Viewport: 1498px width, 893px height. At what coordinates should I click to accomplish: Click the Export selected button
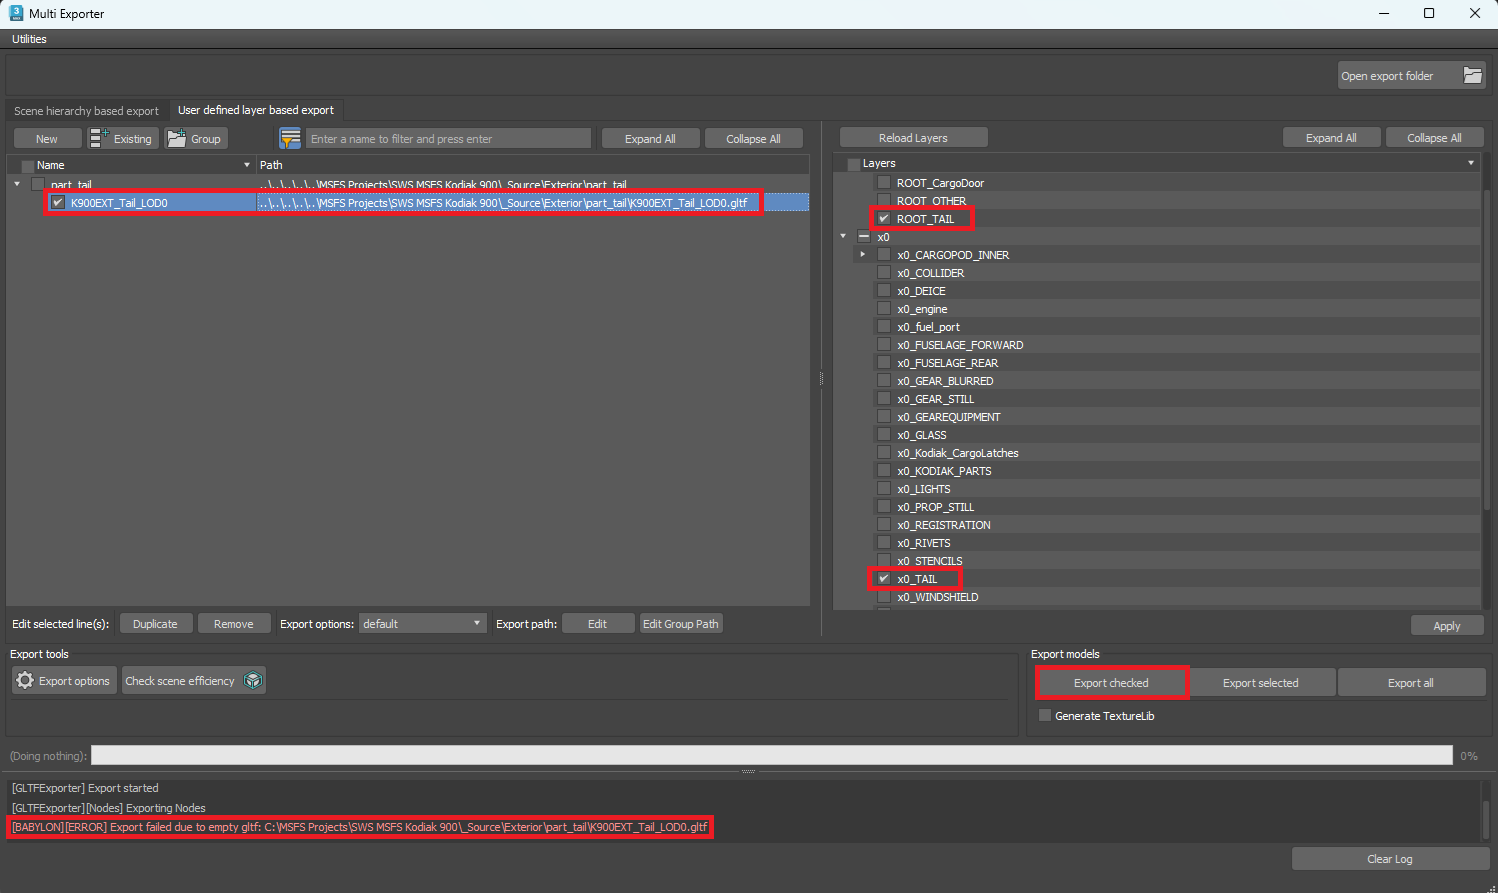[x=1260, y=683]
